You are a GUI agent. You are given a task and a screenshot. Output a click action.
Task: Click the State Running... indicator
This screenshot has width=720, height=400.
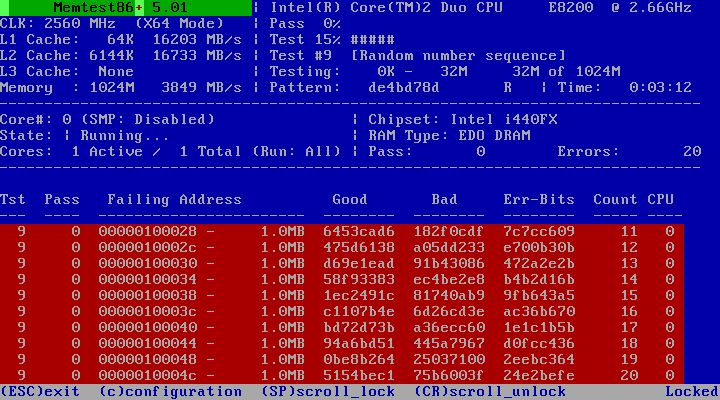pos(84,136)
